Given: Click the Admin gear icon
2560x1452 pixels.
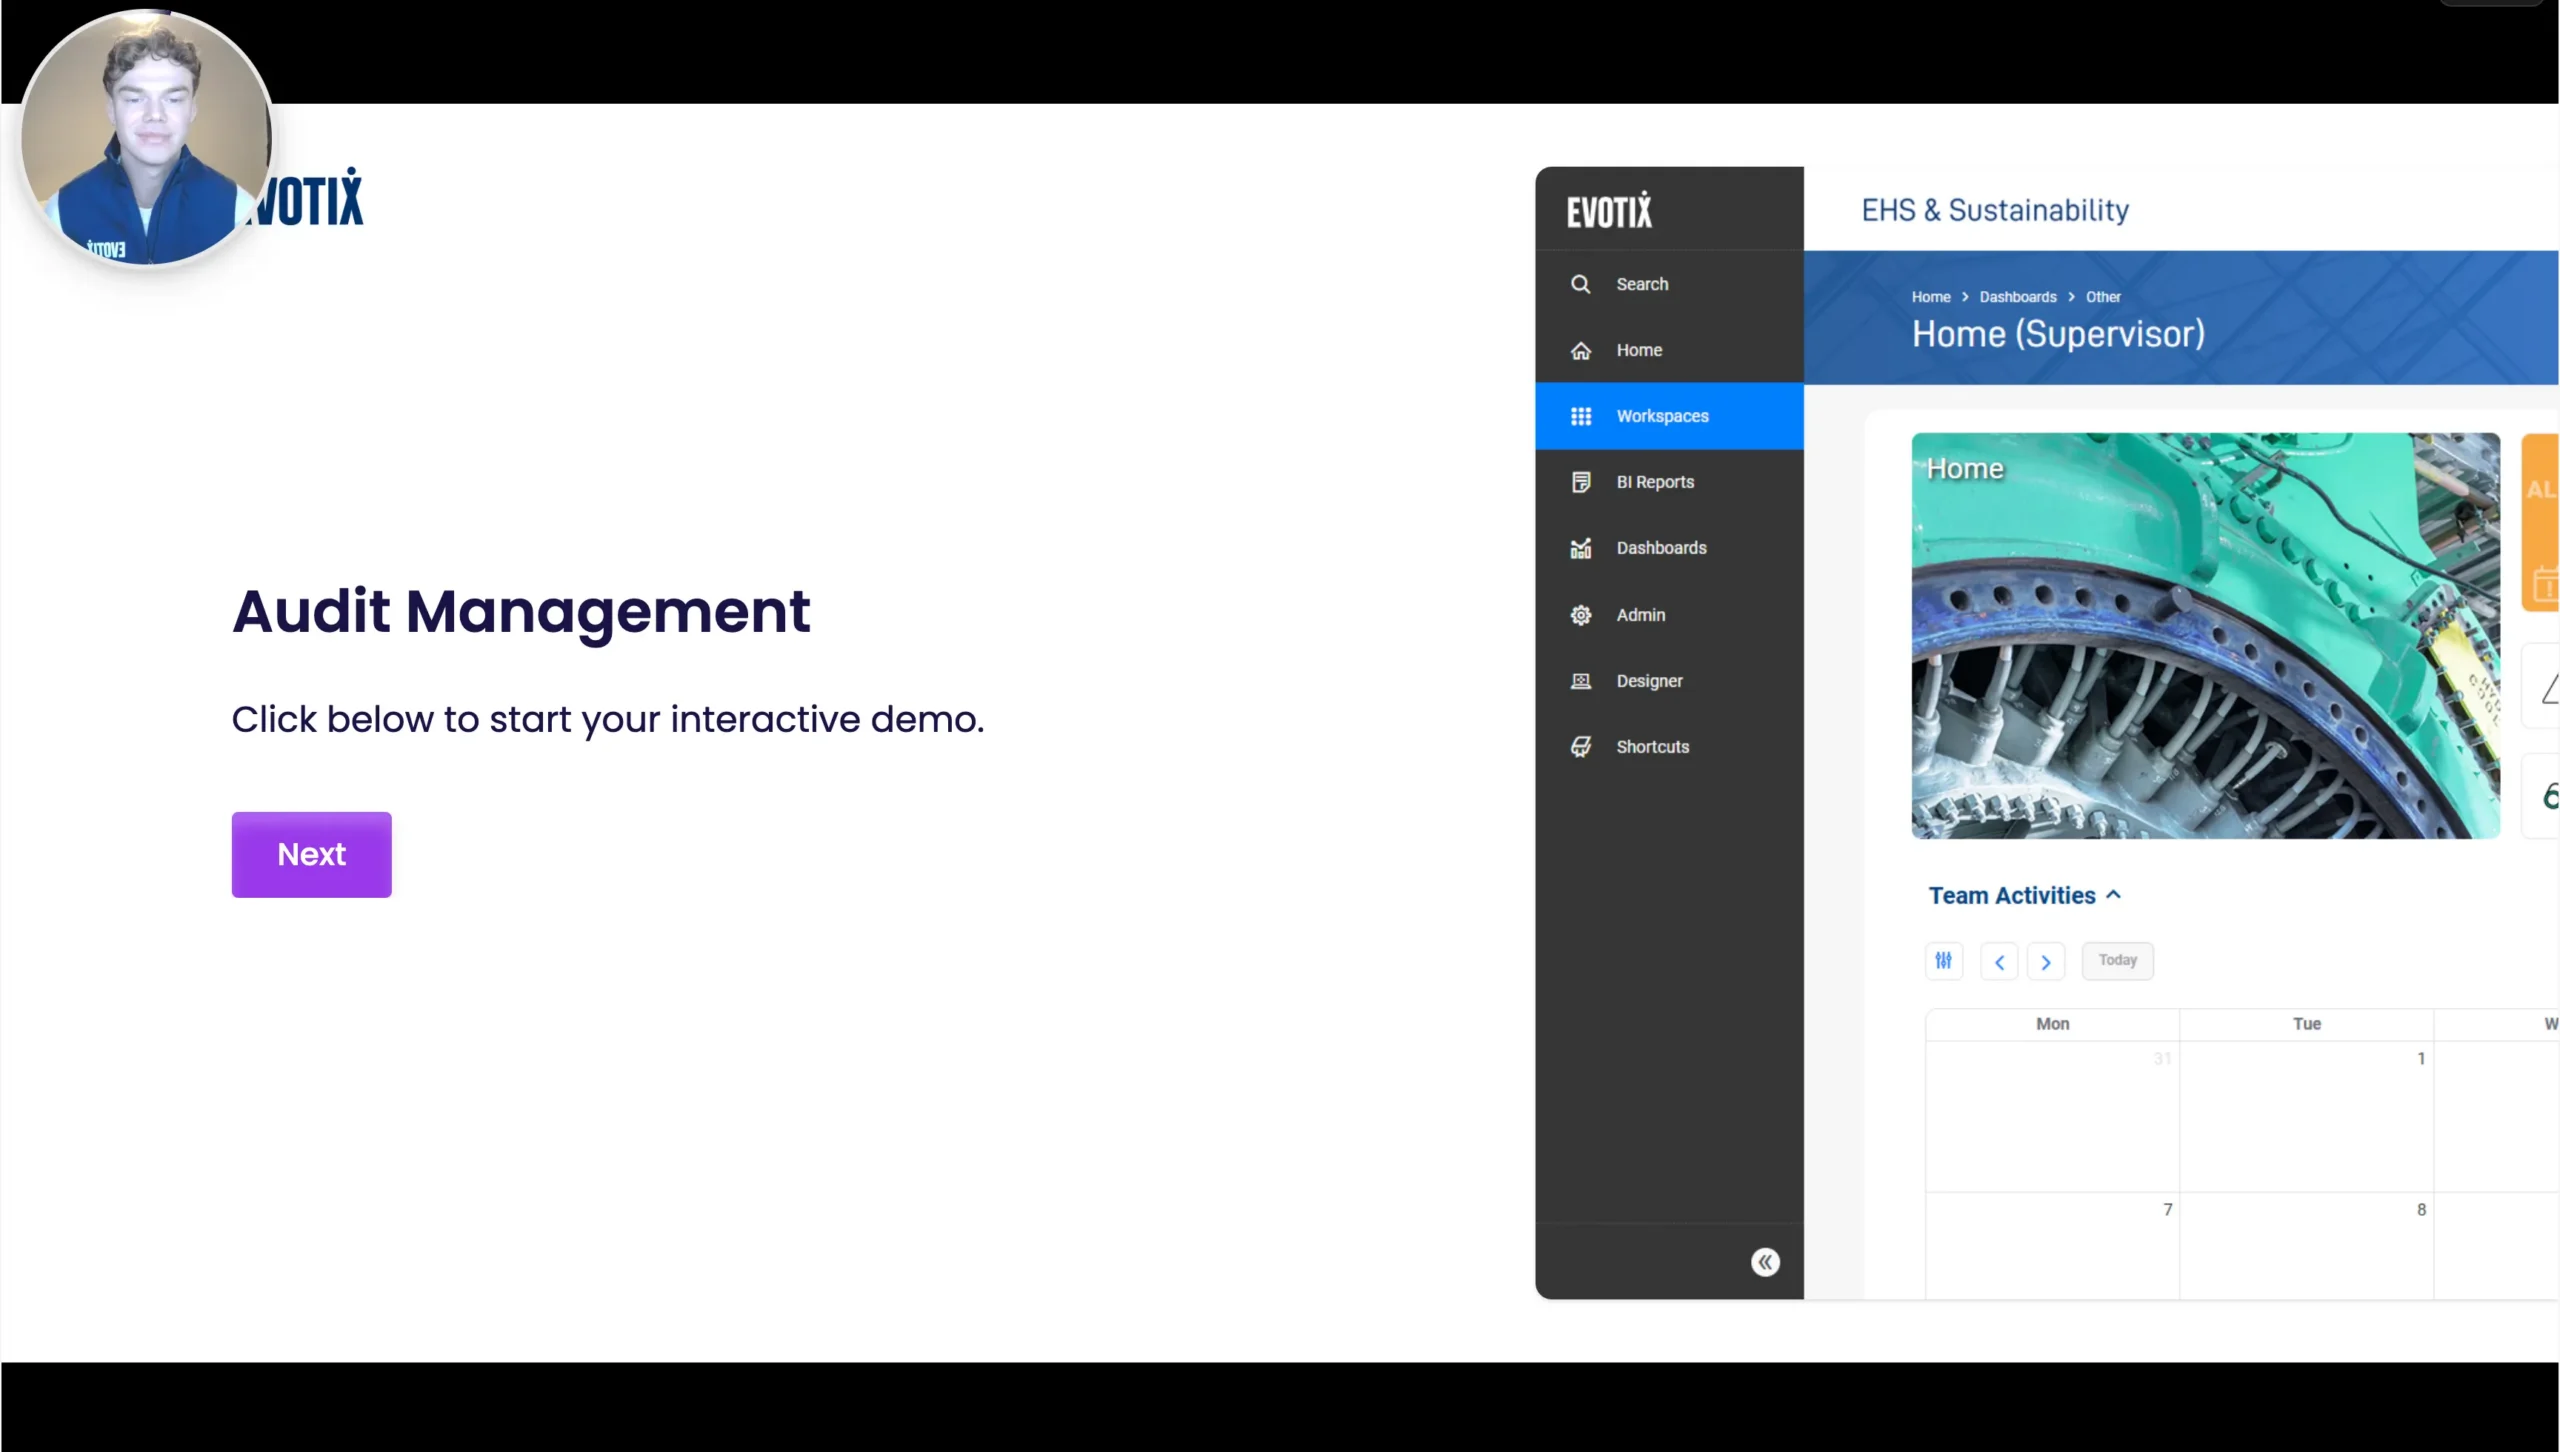Looking at the screenshot, I should tap(1580, 615).
